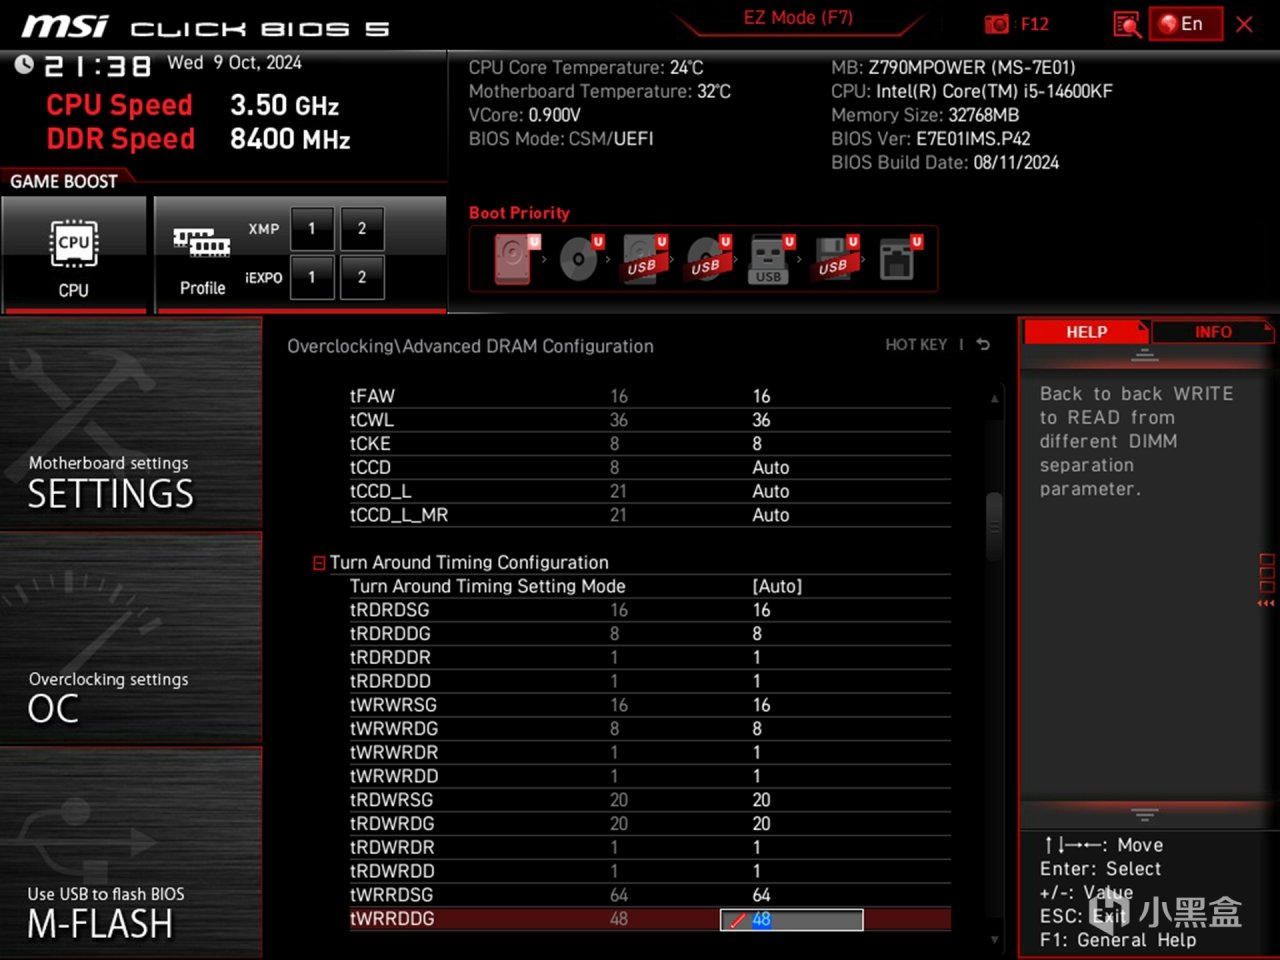Click the help panel bottom grip handle
1280x960 pixels.
click(x=1145, y=814)
